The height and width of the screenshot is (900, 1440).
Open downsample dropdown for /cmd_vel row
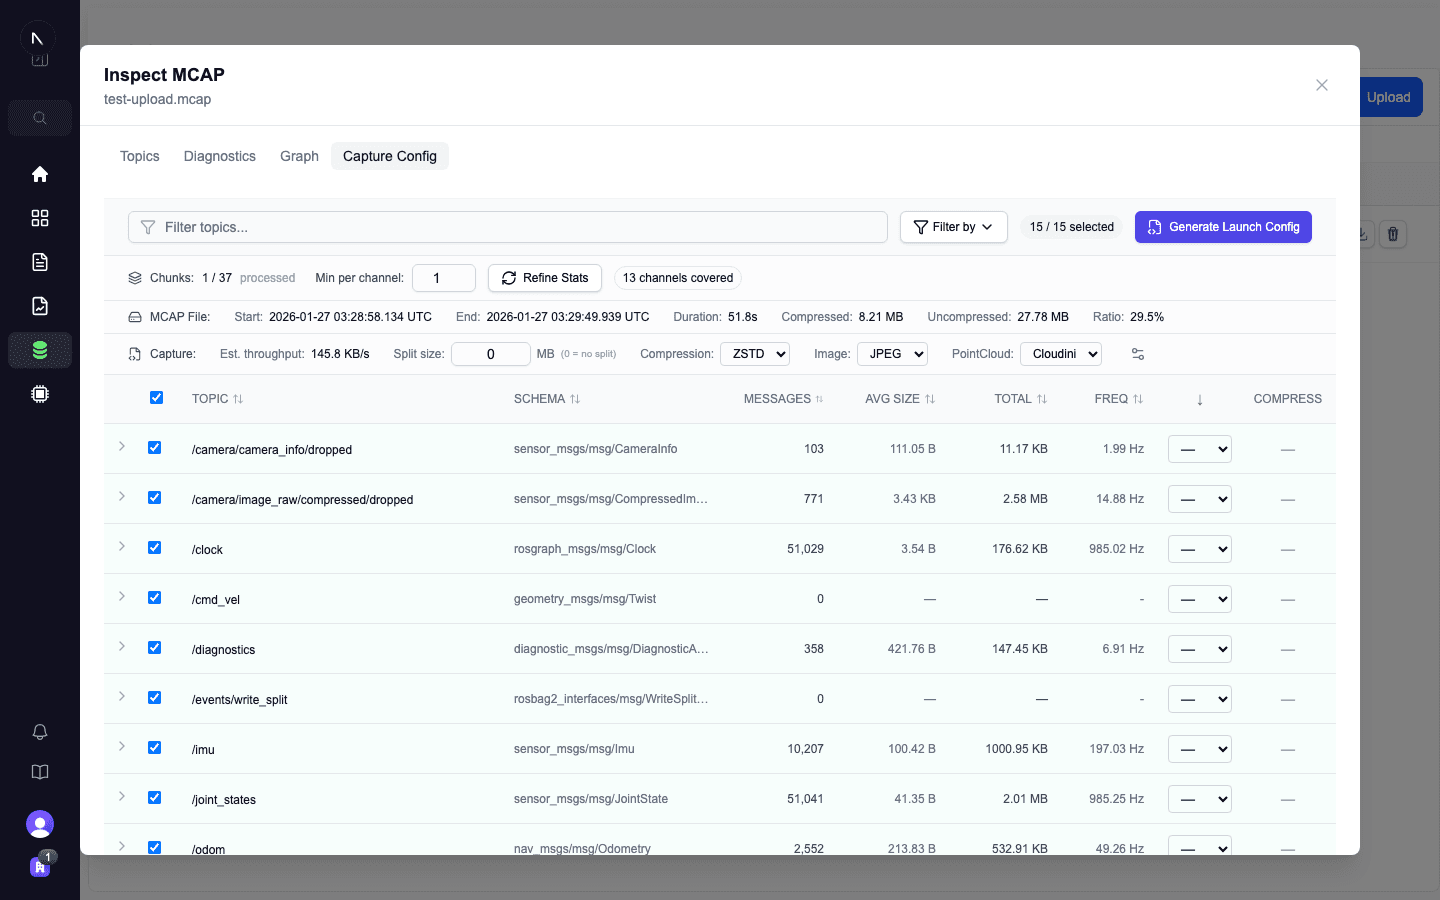(x=1200, y=599)
